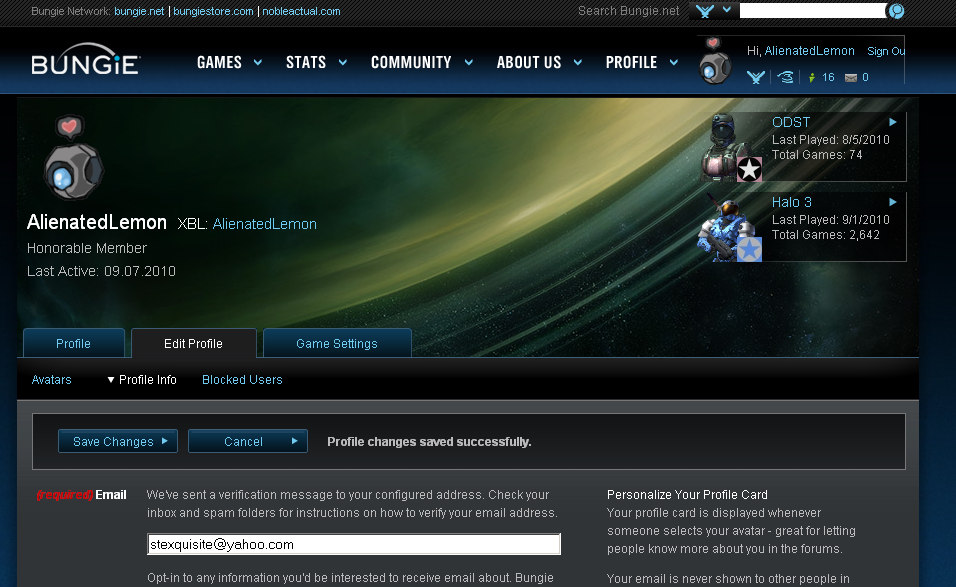Open the GAMES menu
The image size is (956, 587).
point(219,62)
